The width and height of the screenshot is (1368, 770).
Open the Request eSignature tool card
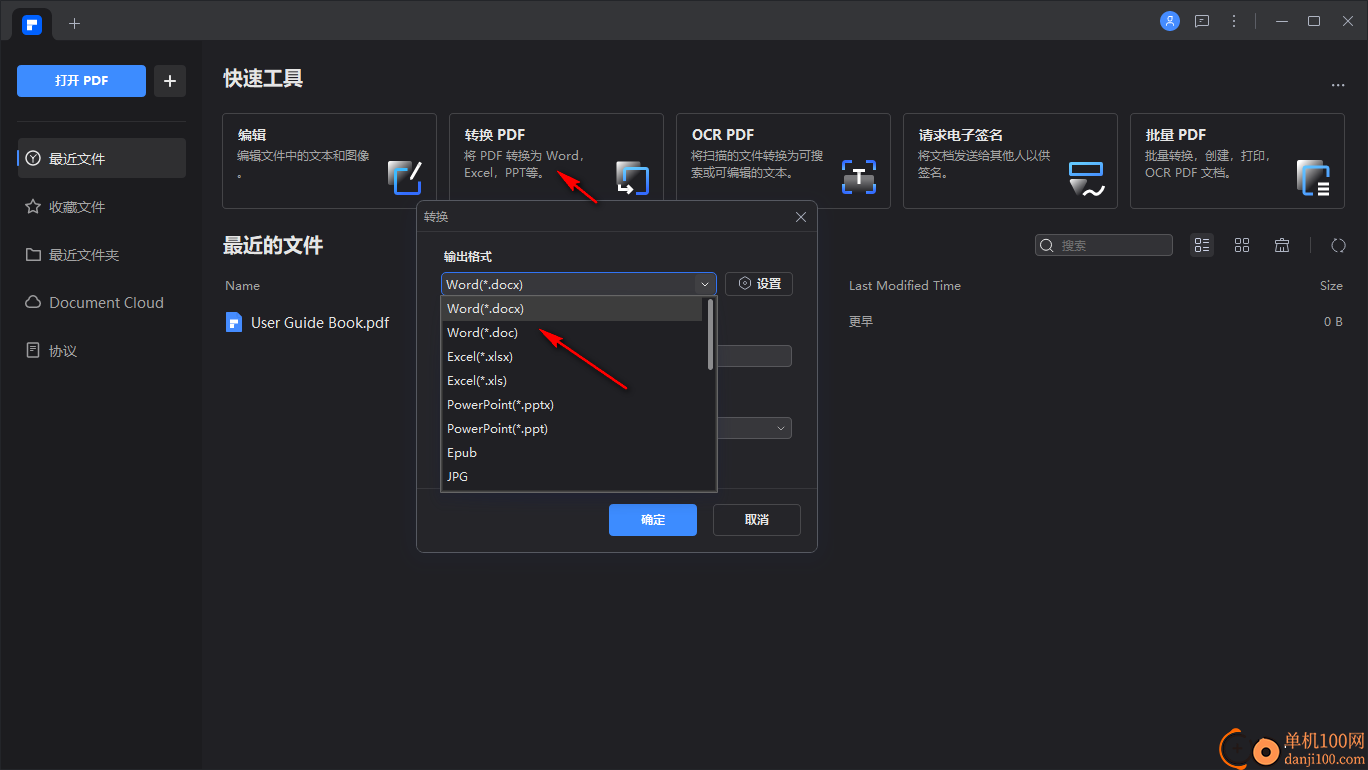tap(1010, 161)
